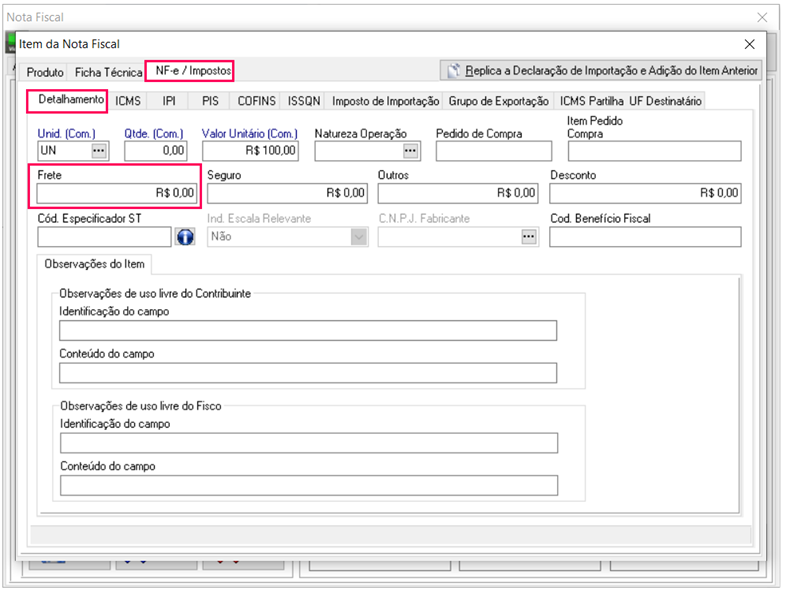Click the Frete value field
Image resolution: width=786 pixels, height=594 pixels.
coord(117,193)
